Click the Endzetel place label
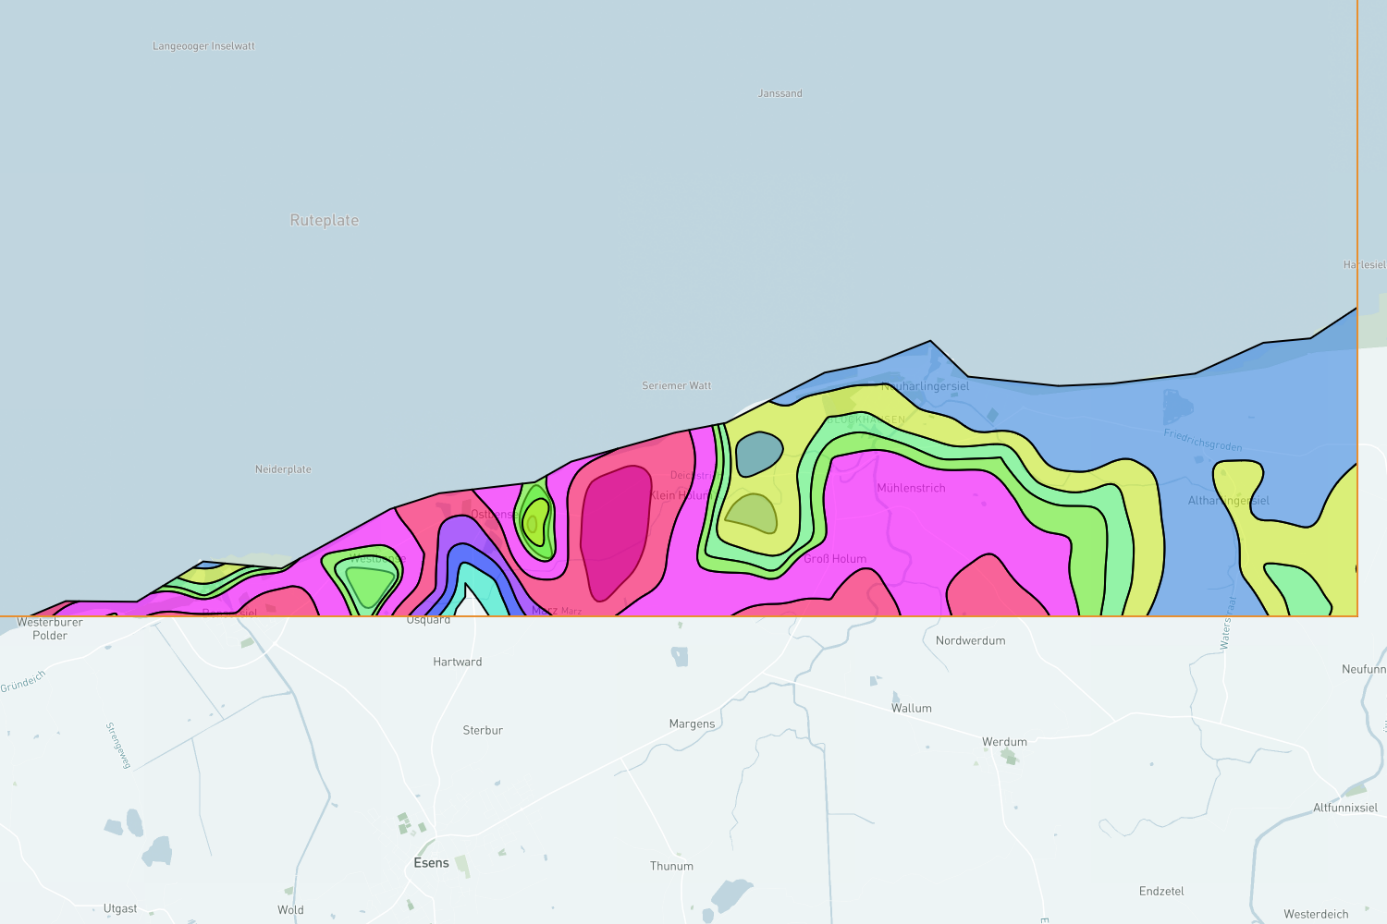The width and height of the screenshot is (1387, 924). coord(1161,891)
